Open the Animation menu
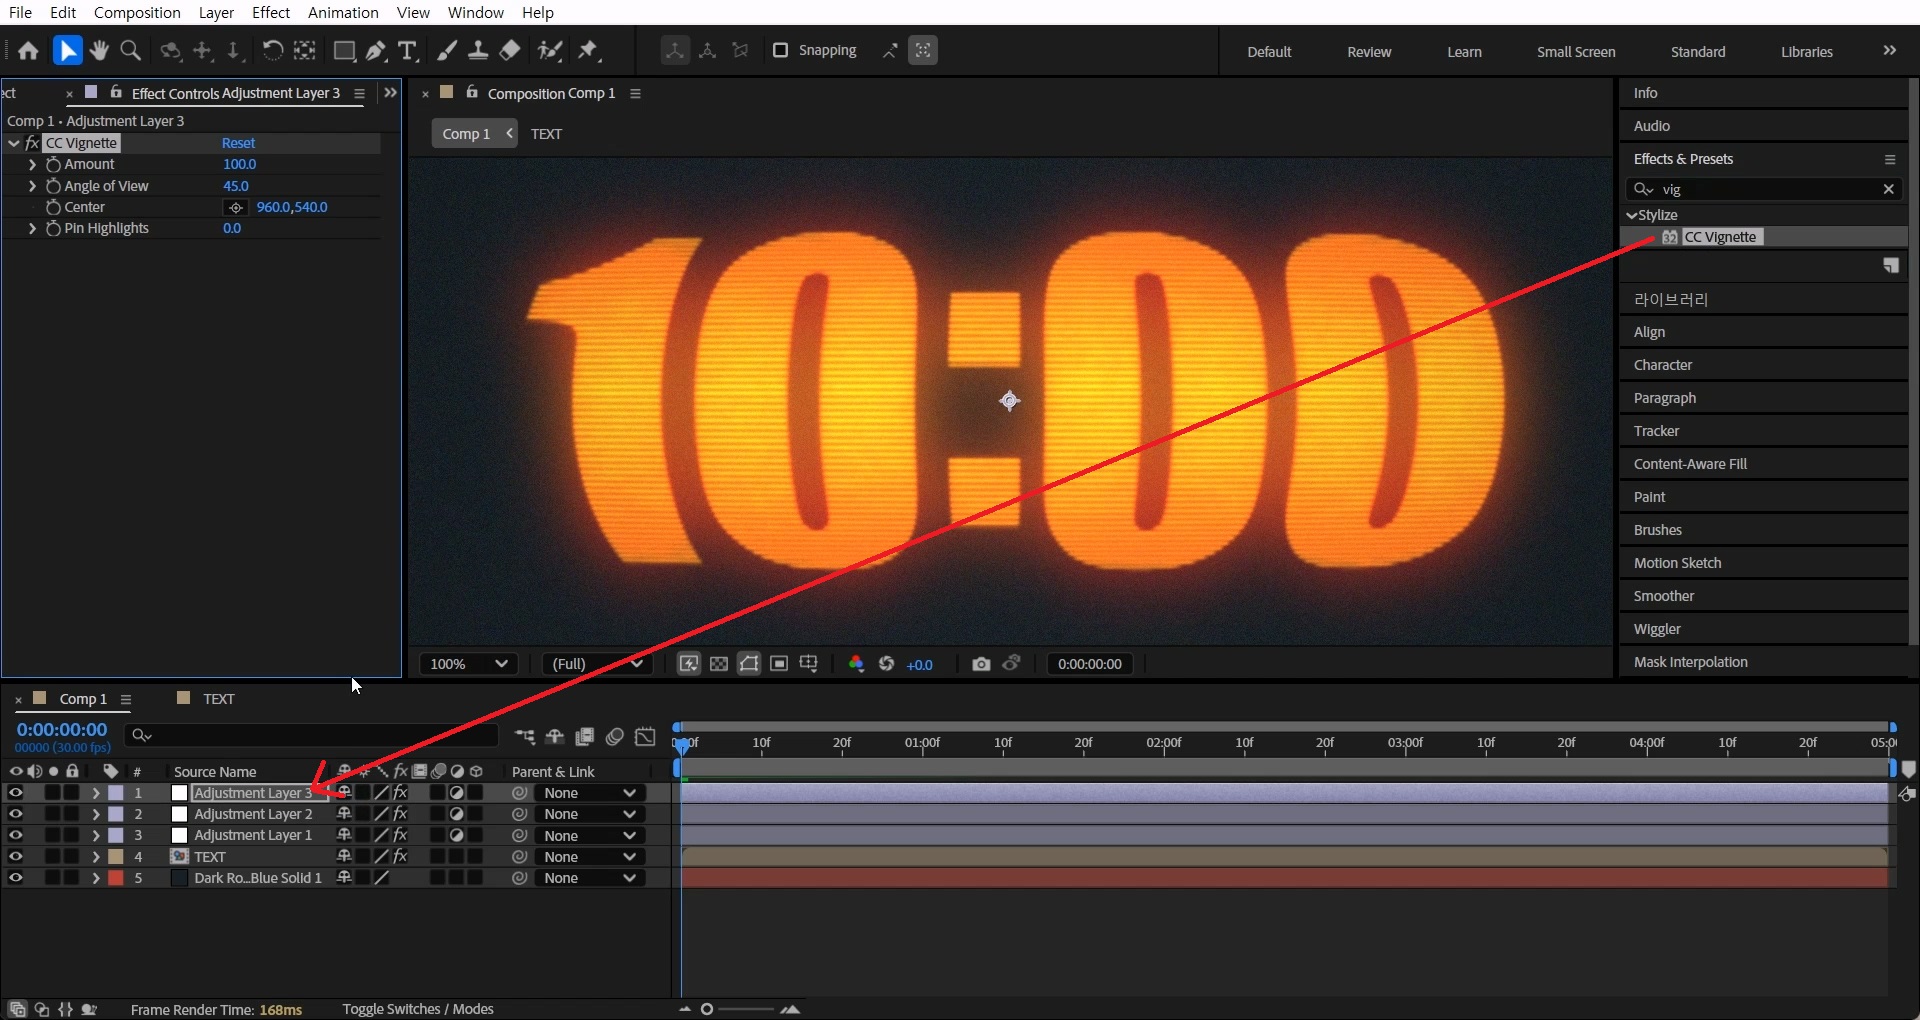This screenshot has width=1920, height=1020. point(343,12)
